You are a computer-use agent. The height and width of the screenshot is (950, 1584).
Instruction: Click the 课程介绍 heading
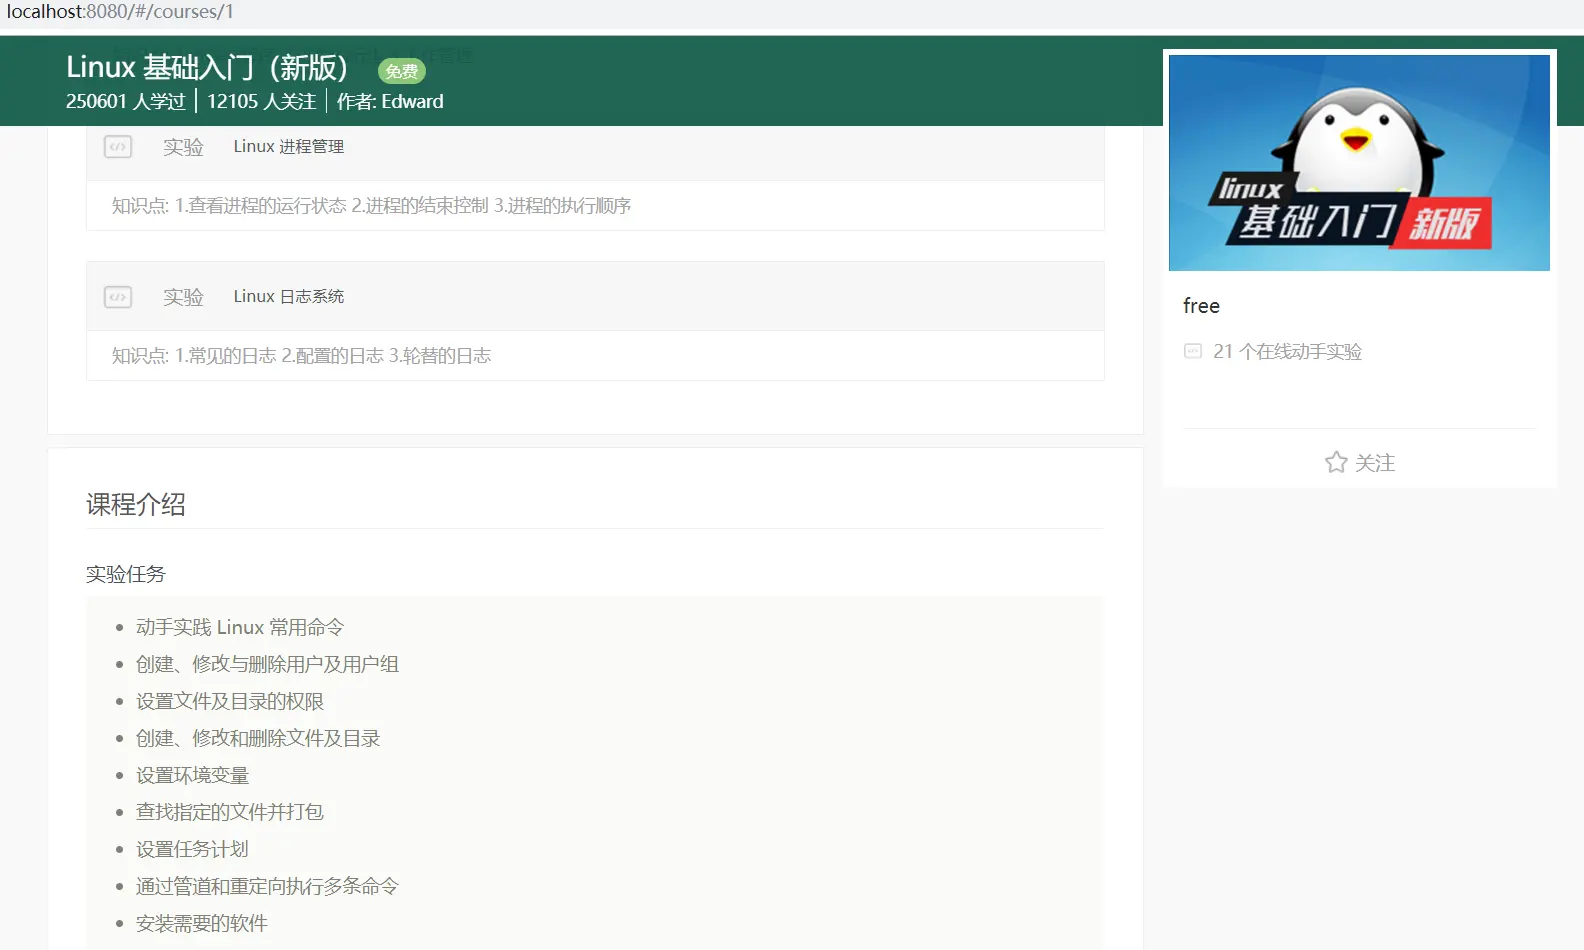[x=136, y=504]
